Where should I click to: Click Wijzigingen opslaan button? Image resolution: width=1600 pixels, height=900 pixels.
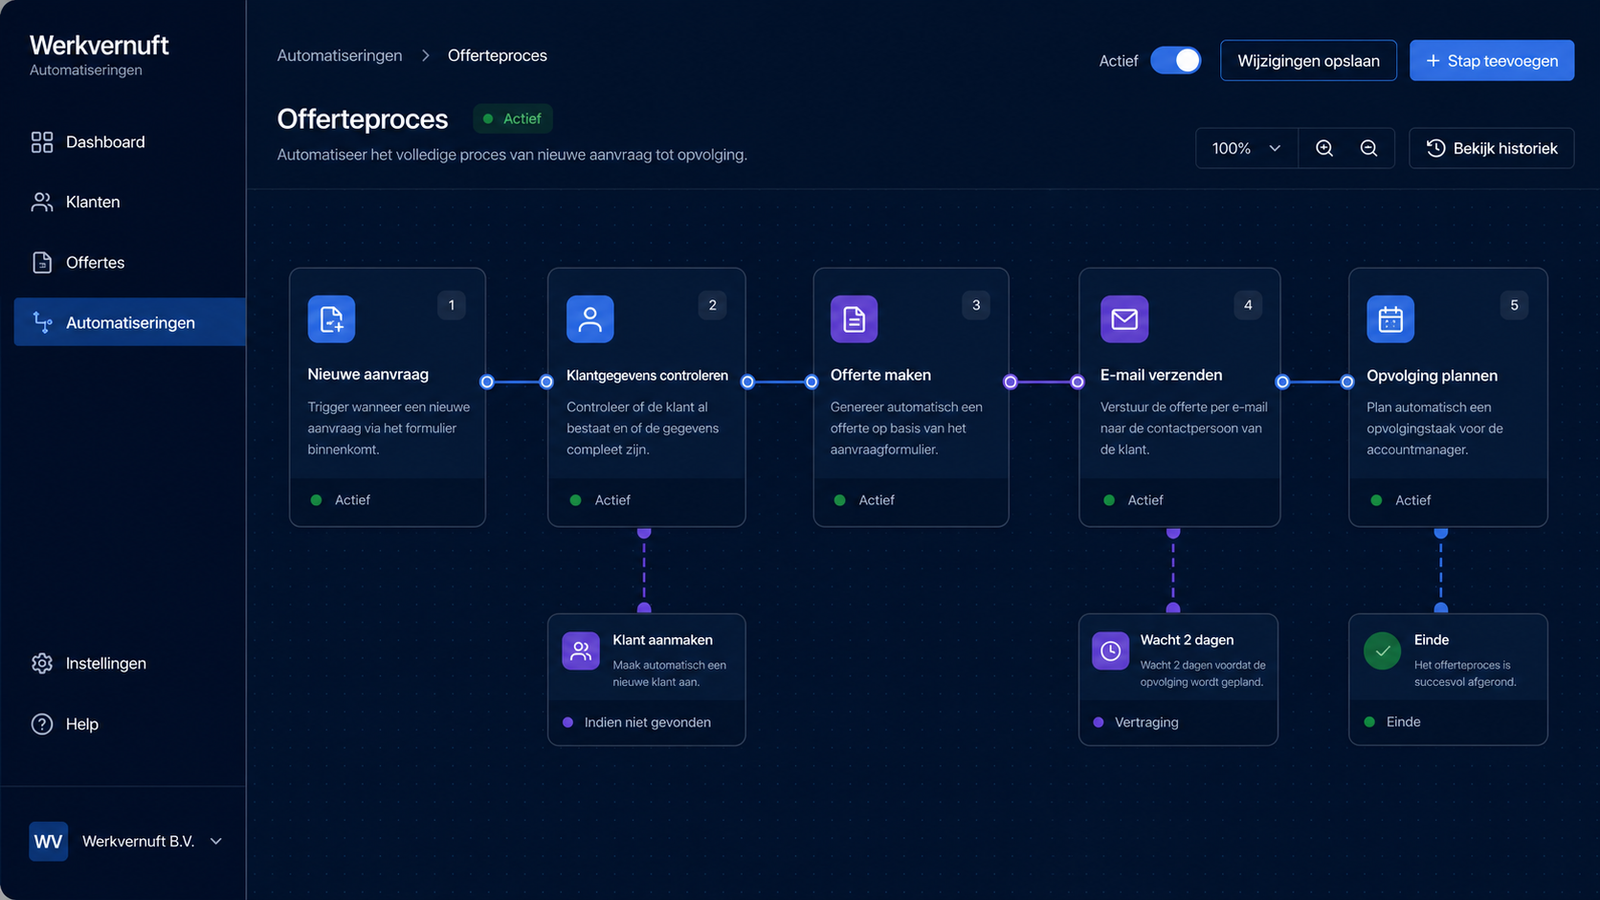pyautogui.click(x=1308, y=61)
